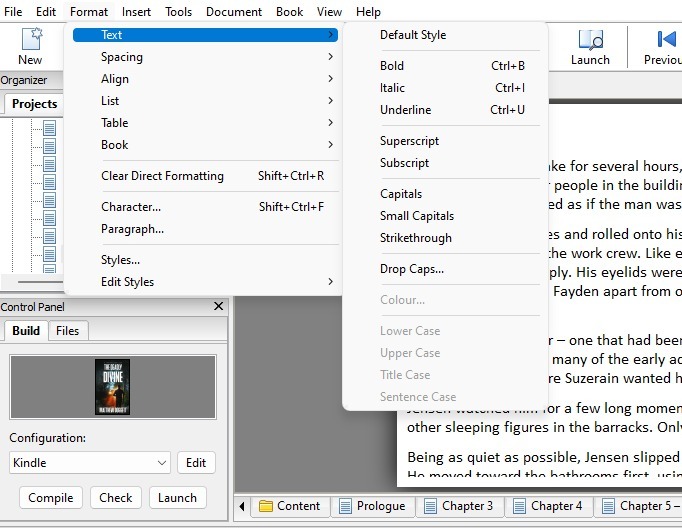The width and height of the screenshot is (682, 528).
Task: Select the Projects tab in Organizer
Action: [x=34, y=104]
